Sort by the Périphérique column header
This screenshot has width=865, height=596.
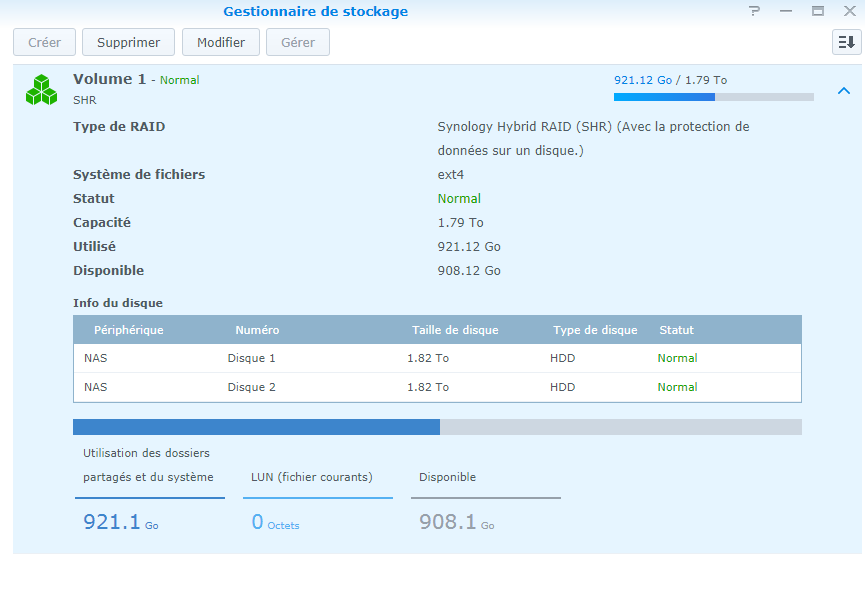(x=128, y=330)
